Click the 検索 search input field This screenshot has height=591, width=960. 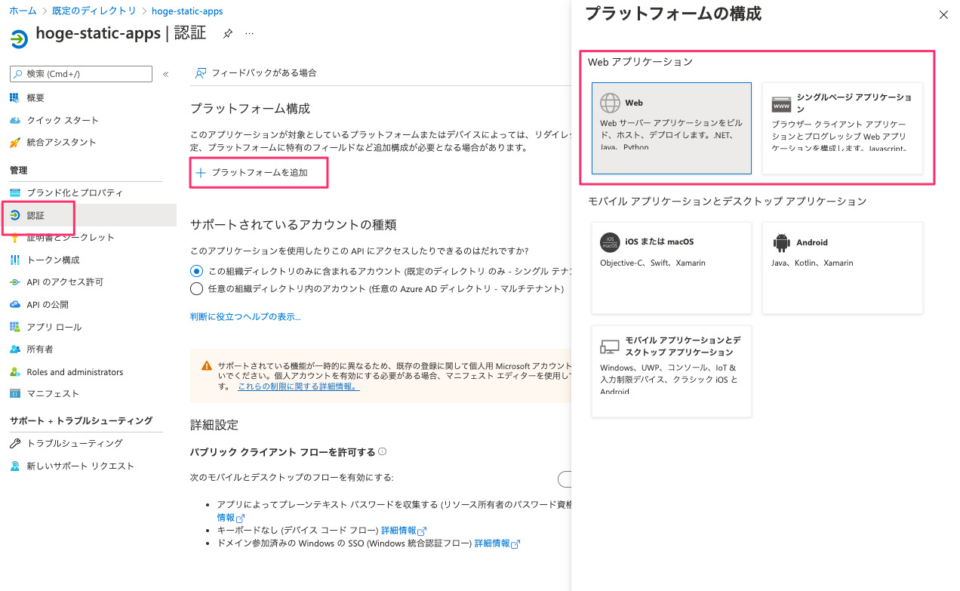tap(80, 73)
